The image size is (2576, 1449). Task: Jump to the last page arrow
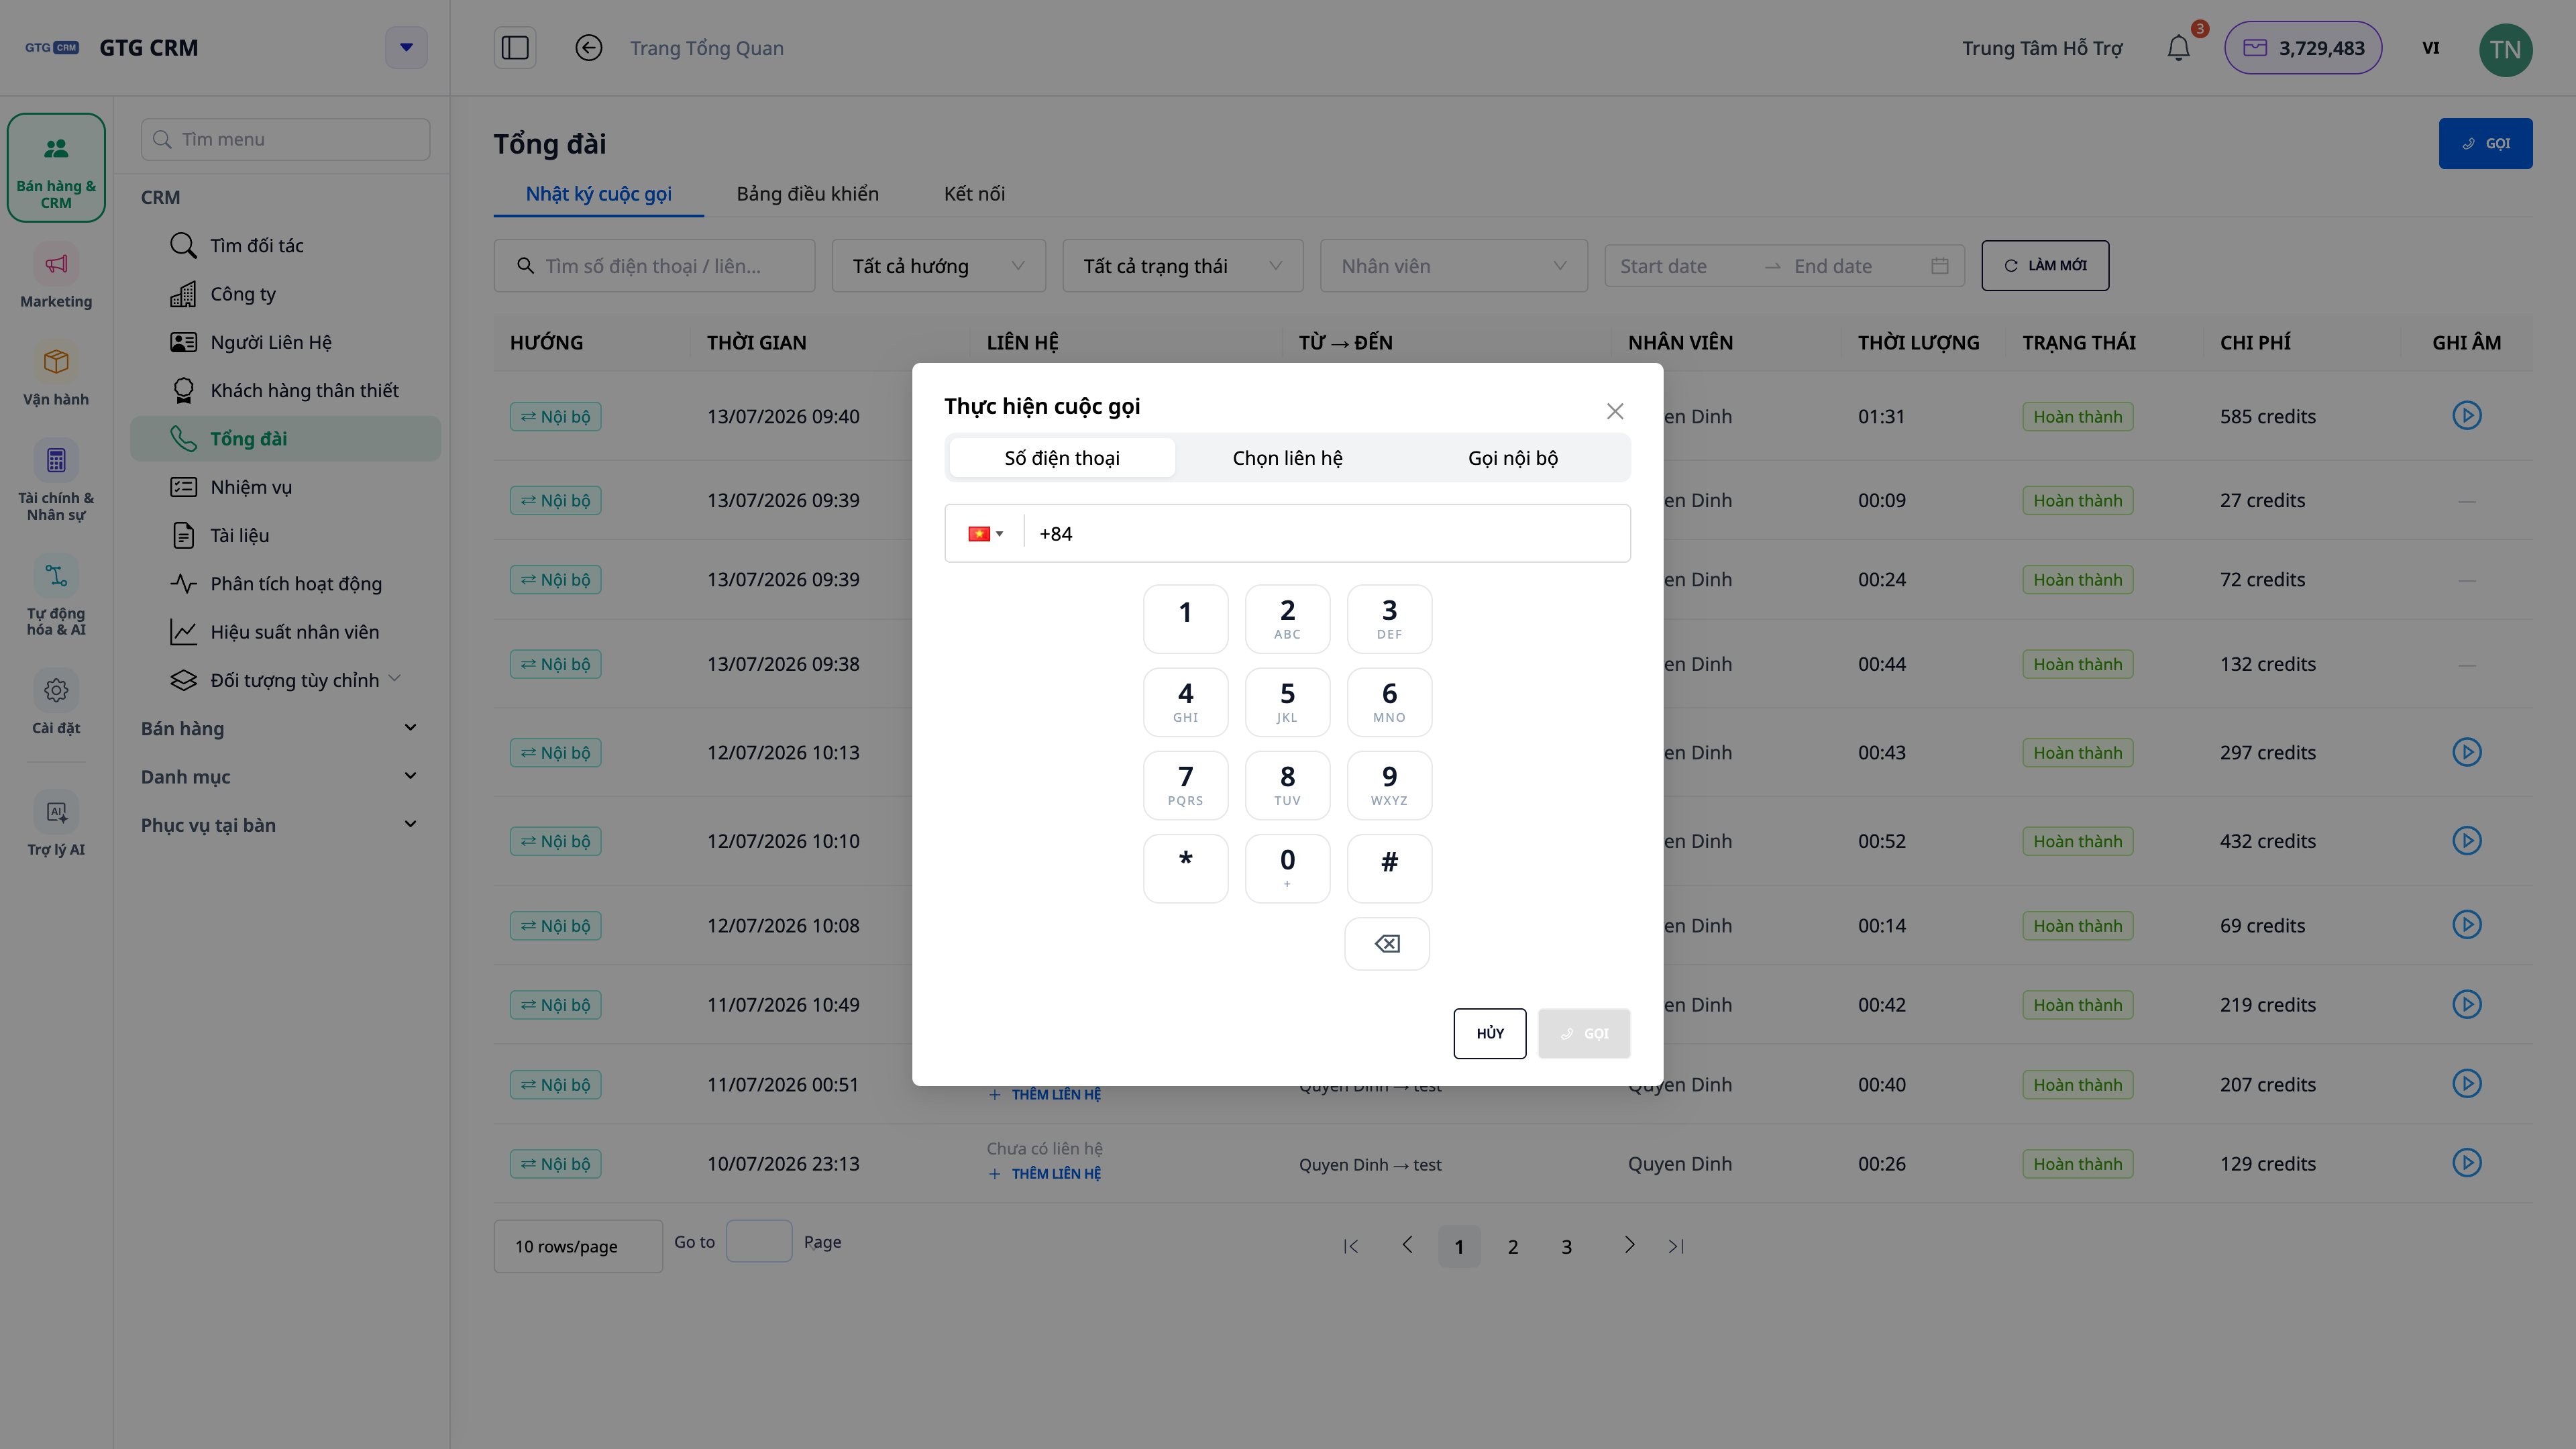[1676, 1246]
